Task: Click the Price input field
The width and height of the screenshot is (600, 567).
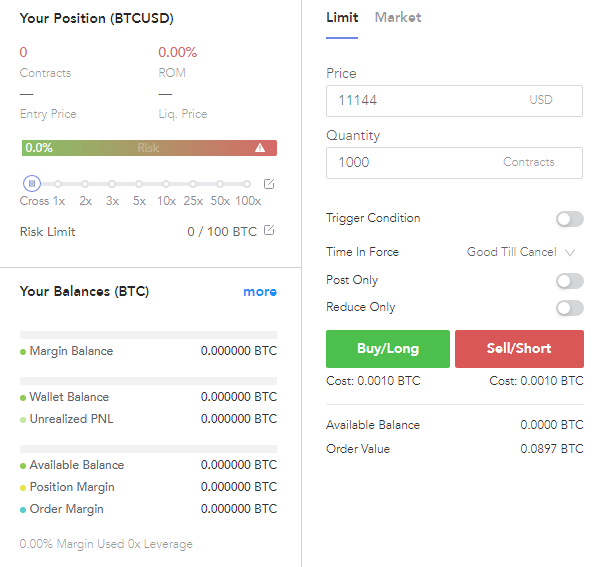Action: tap(430, 100)
